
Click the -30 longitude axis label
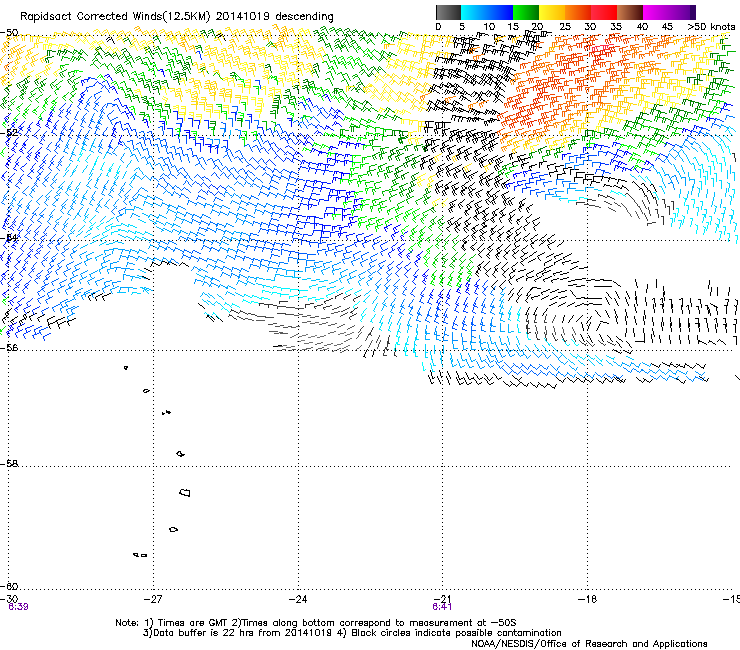coord(9,599)
